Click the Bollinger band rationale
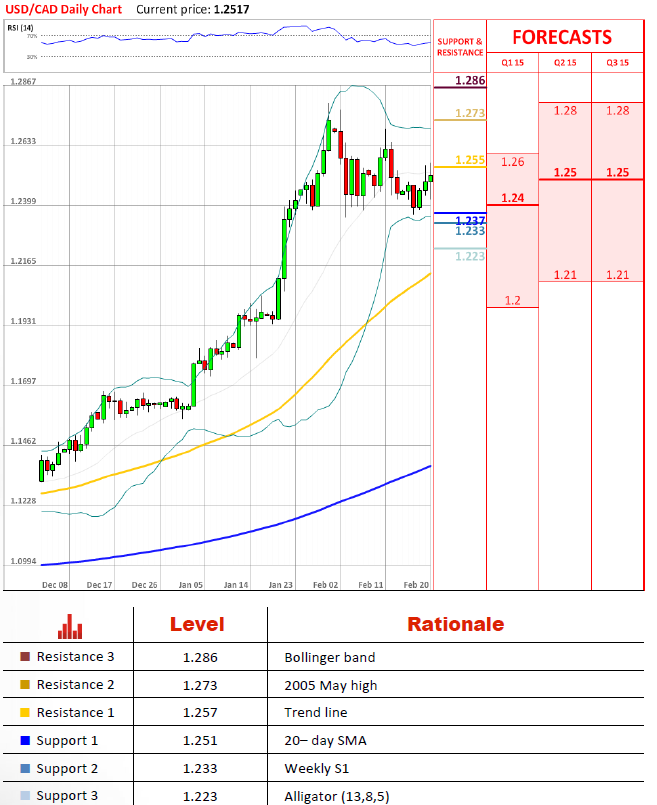Image resolution: width=657 pixels, height=805 pixels. (330, 657)
